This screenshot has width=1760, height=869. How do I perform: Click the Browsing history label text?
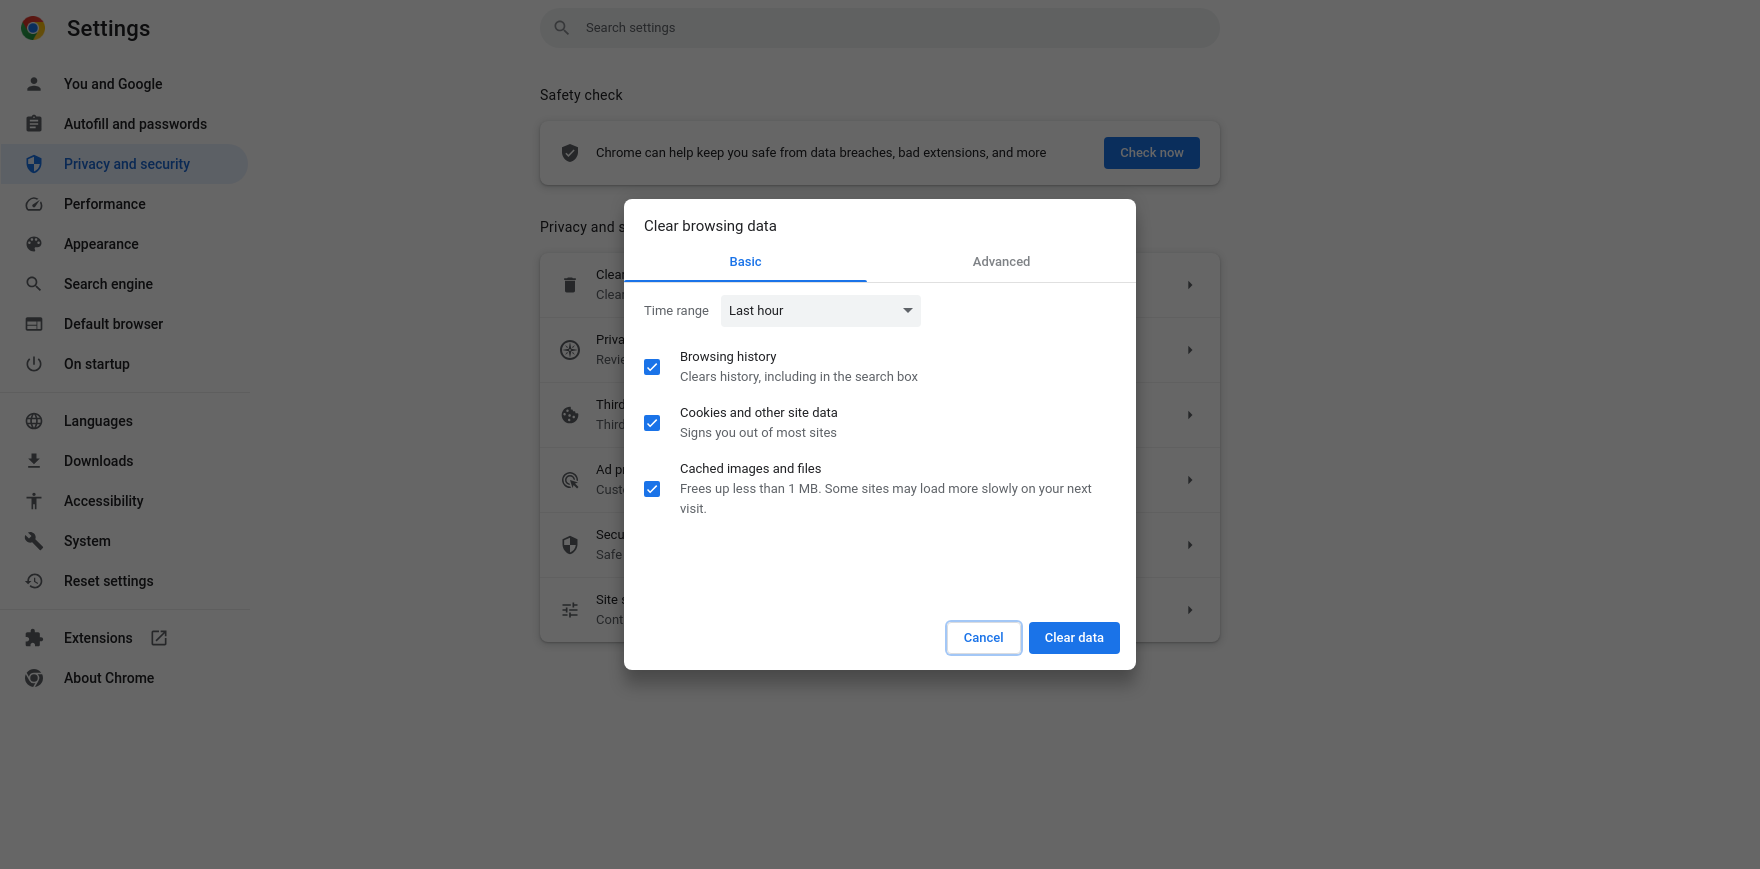point(728,357)
